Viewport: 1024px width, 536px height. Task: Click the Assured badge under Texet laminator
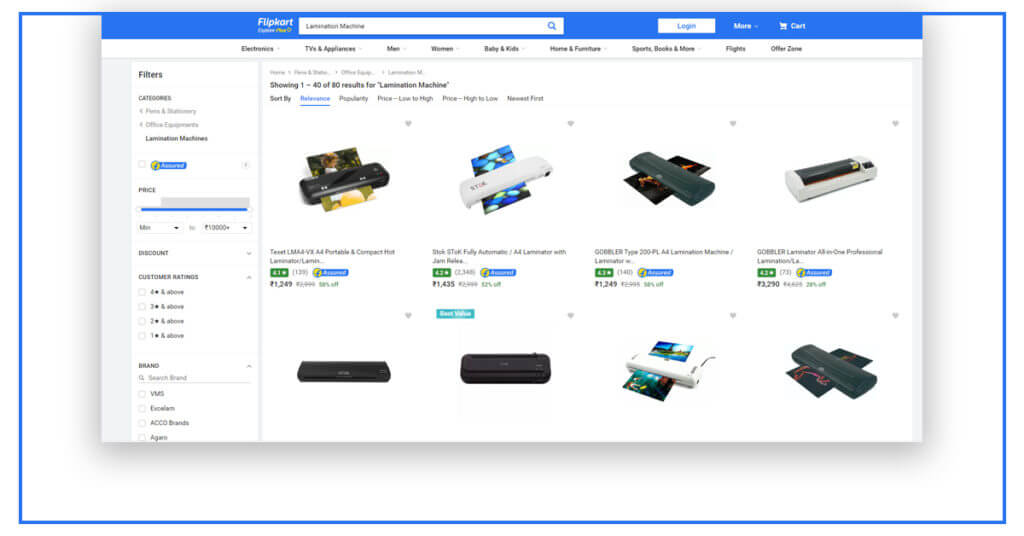coord(330,273)
